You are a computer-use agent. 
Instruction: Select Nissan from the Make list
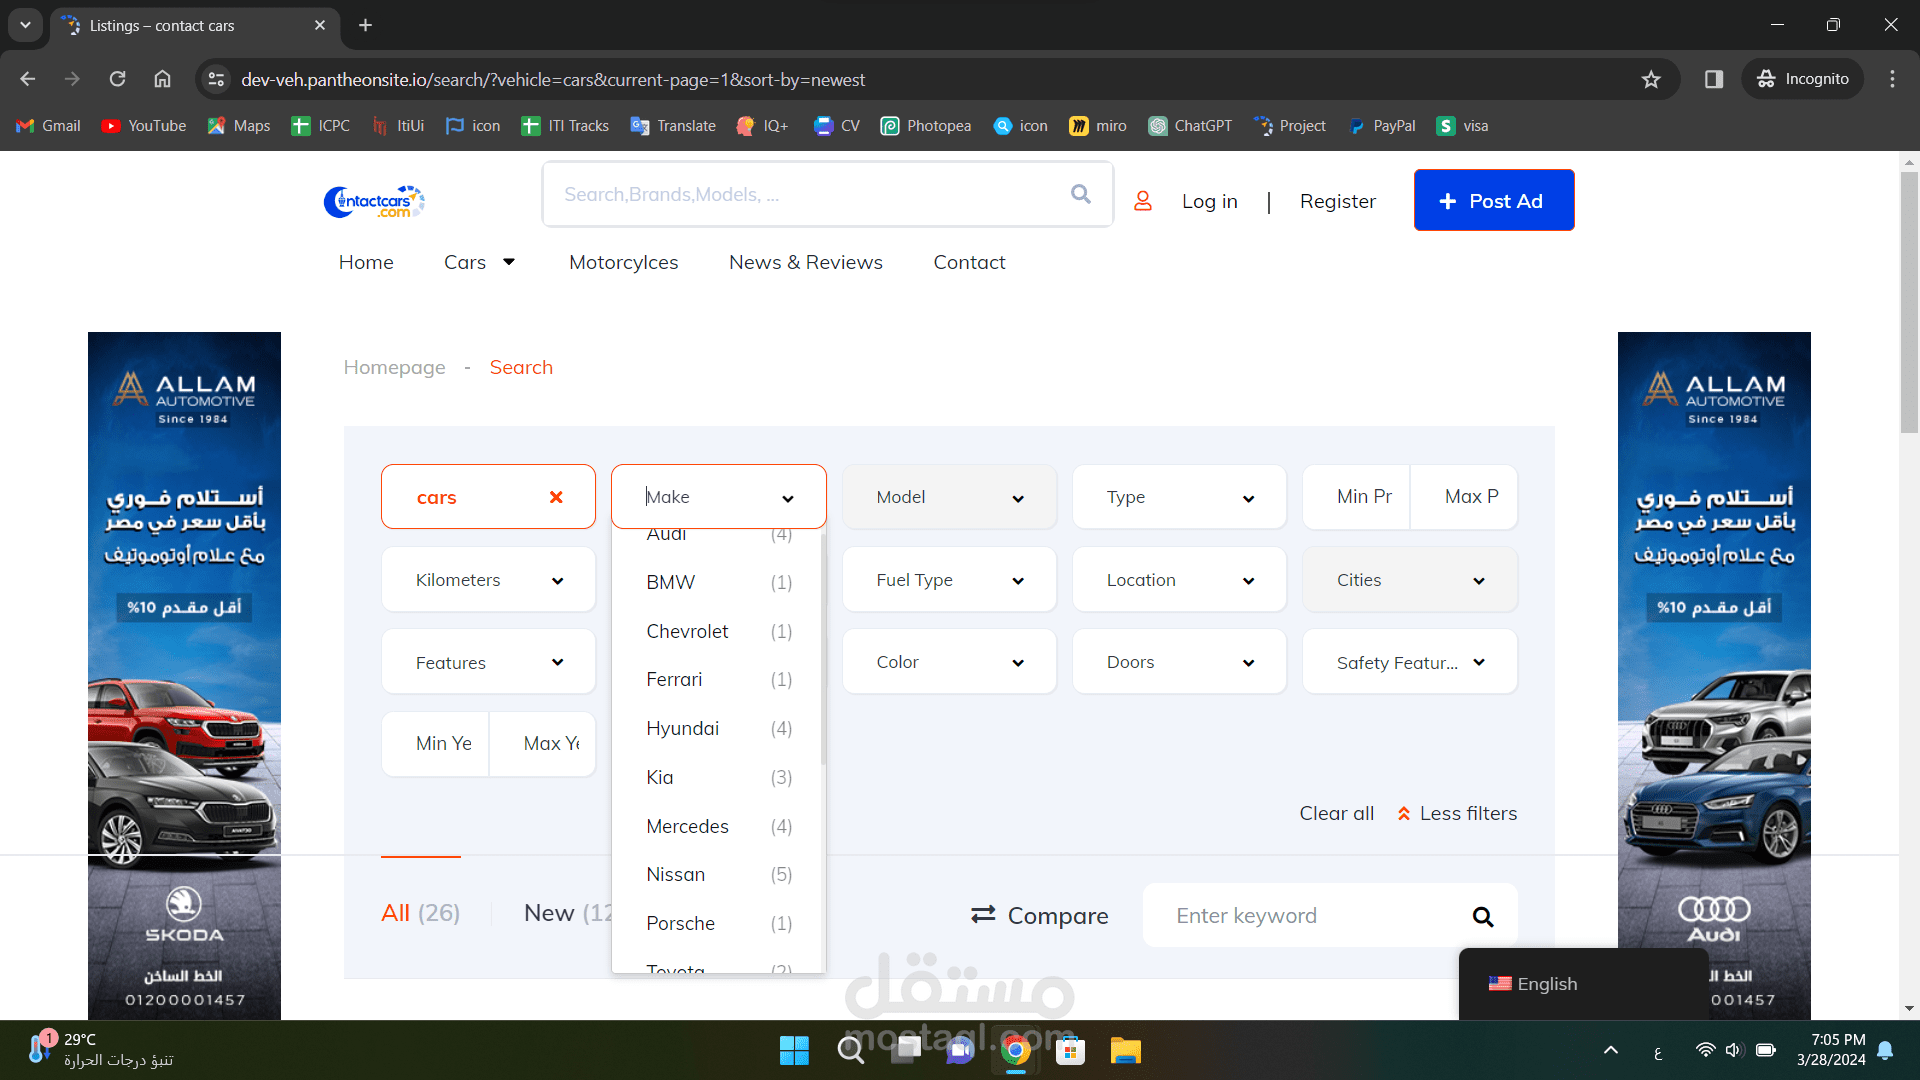(676, 874)
